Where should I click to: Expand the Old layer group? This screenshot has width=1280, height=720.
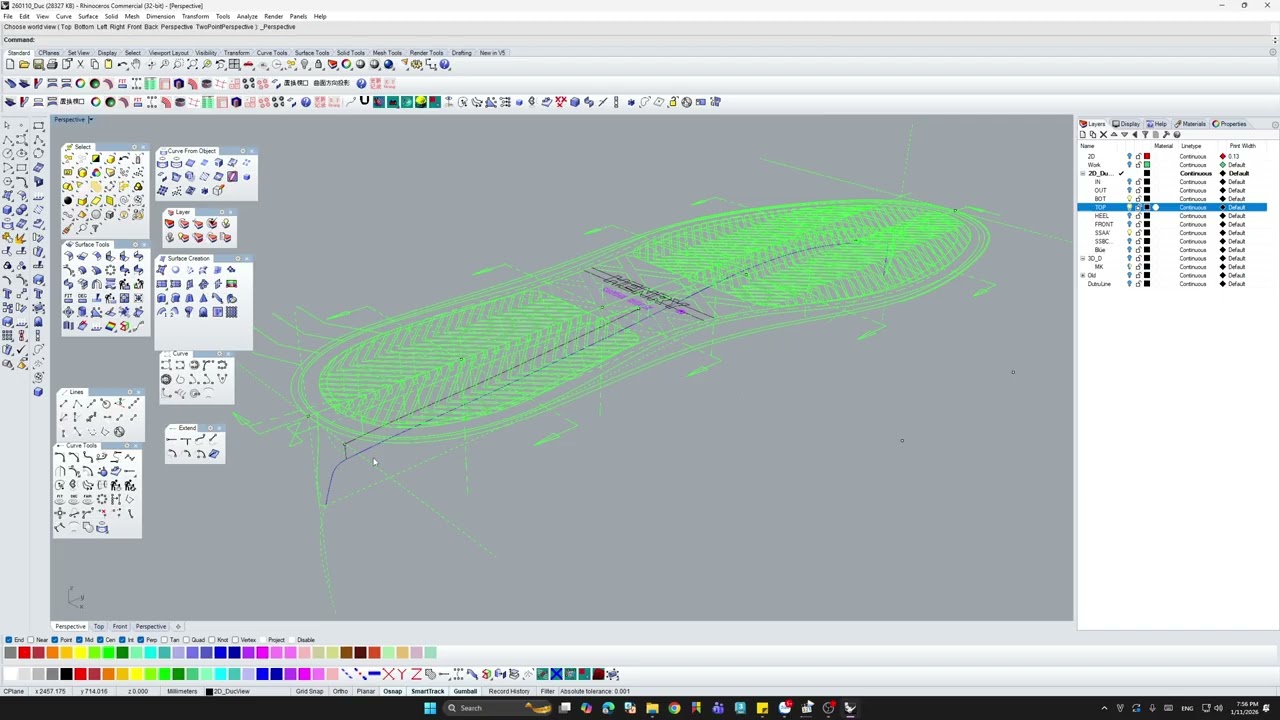(1083, 276)
